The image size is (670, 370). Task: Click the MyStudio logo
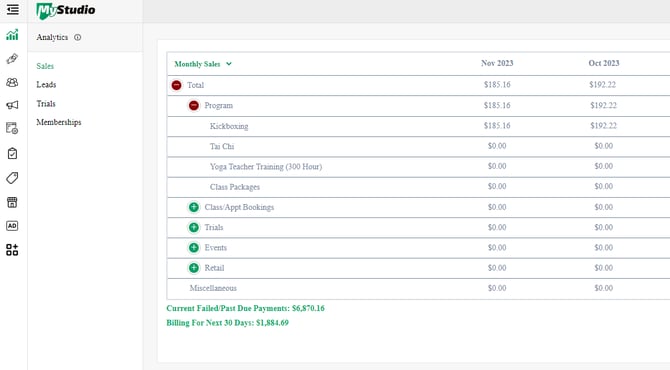coord(66,11)
